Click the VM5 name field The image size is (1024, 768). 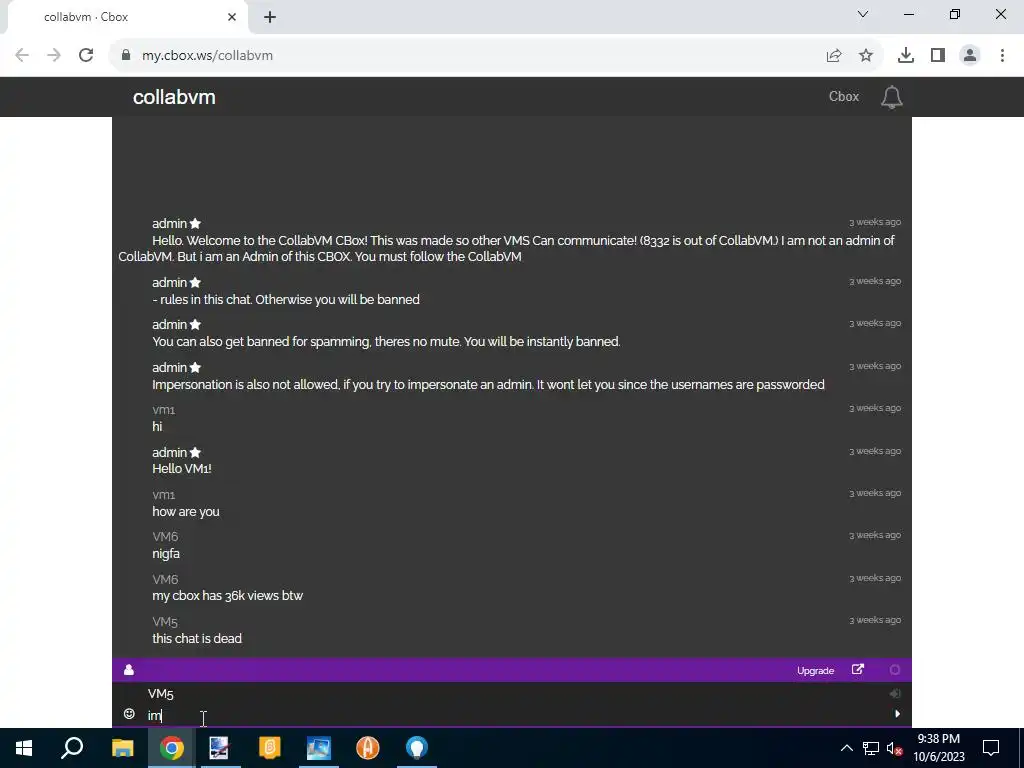click(x=513, y=694)
